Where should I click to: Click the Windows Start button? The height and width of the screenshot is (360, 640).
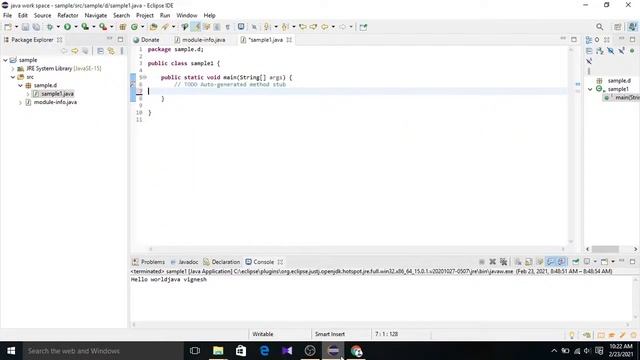point(11,351)
